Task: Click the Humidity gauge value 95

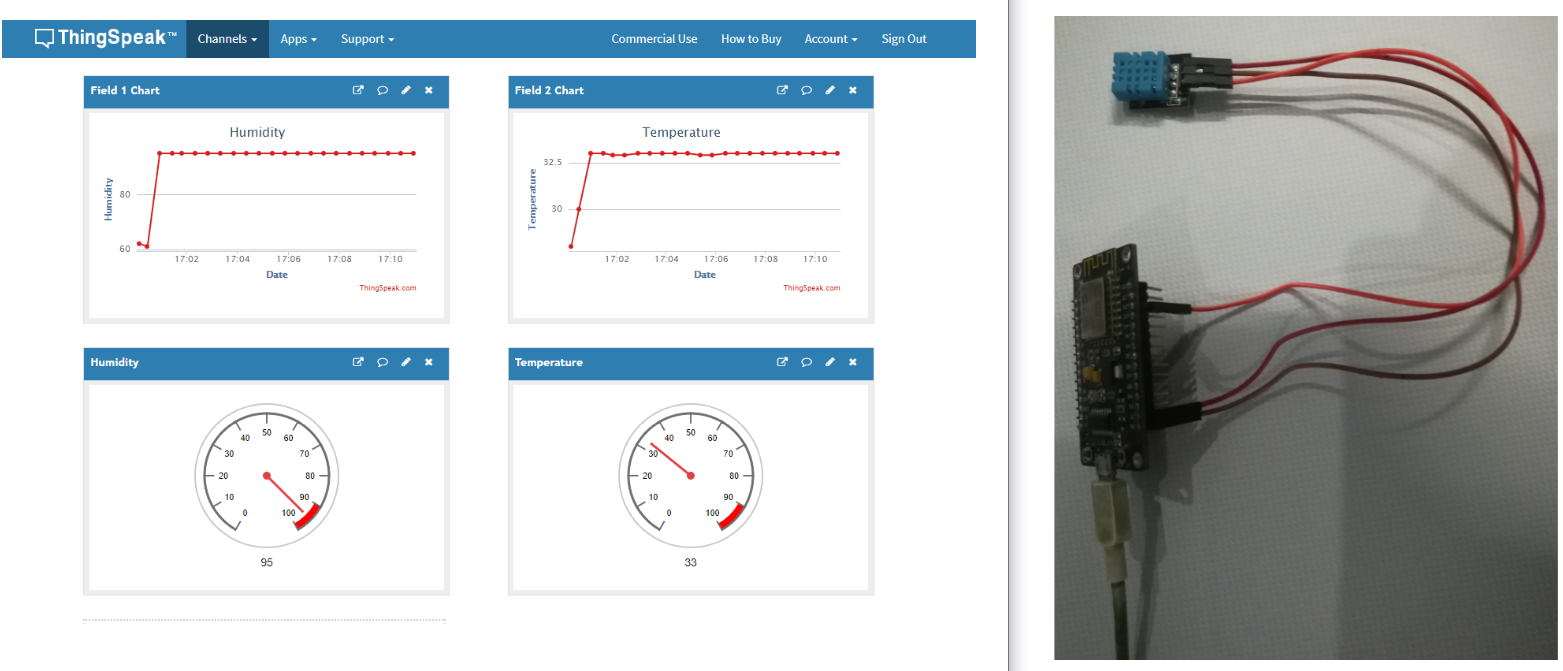Action: coord(267,563)
